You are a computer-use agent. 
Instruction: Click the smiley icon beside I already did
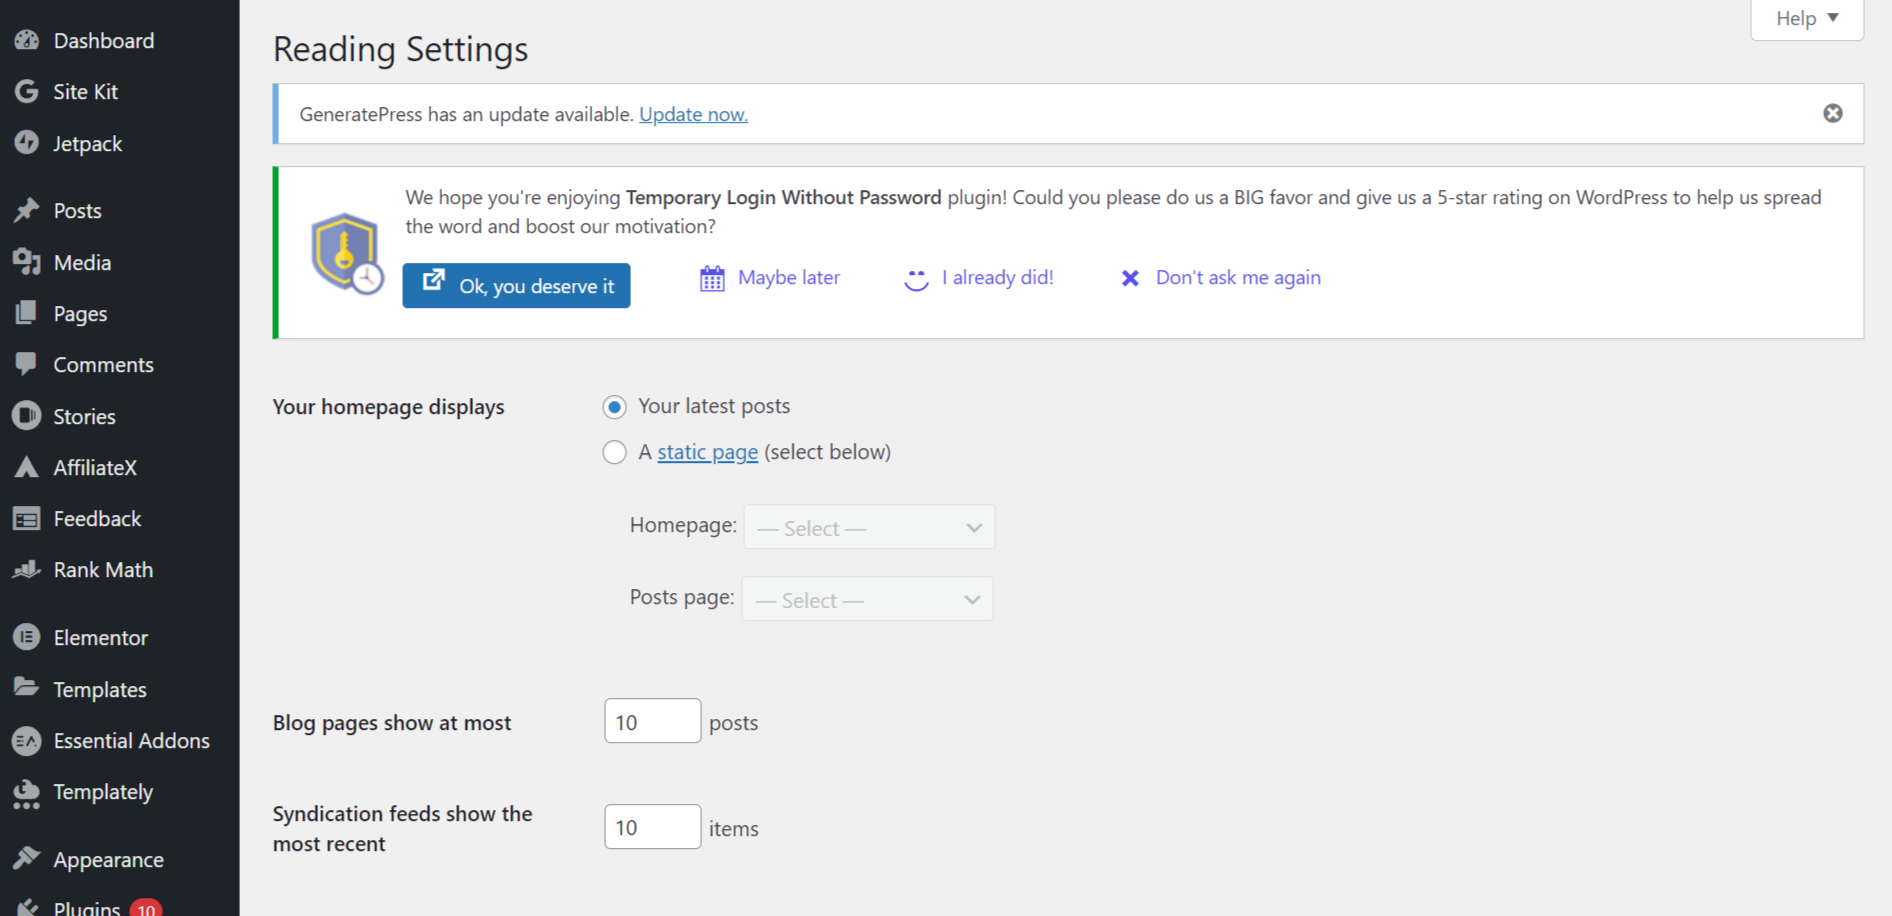916,279
